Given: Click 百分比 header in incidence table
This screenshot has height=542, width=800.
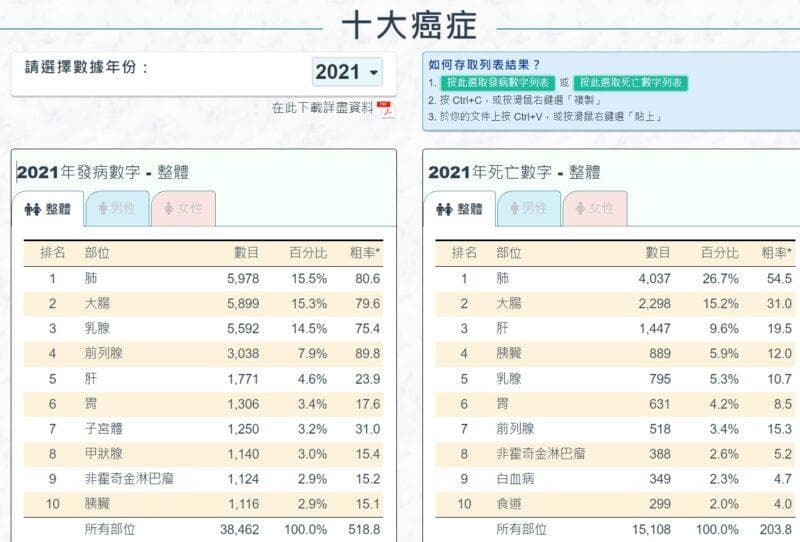Looking at the screenshot, I should pos(308,253).
